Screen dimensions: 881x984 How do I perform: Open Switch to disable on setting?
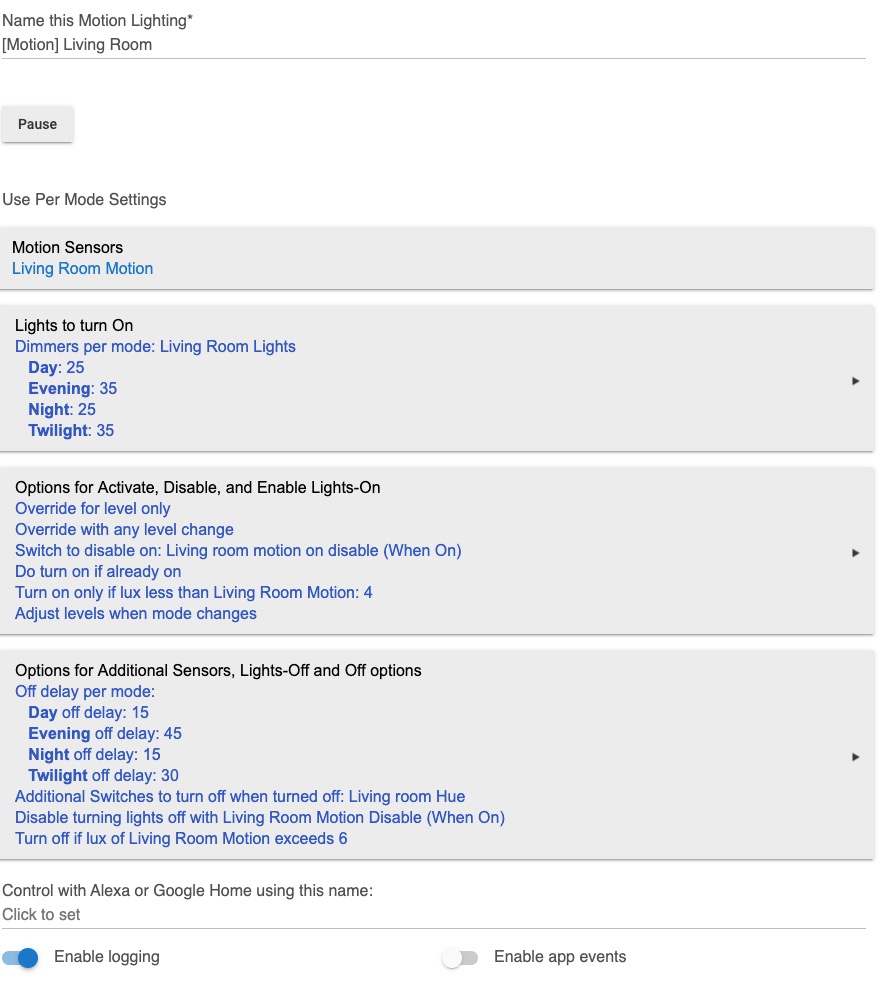click(x=238, y=550)
